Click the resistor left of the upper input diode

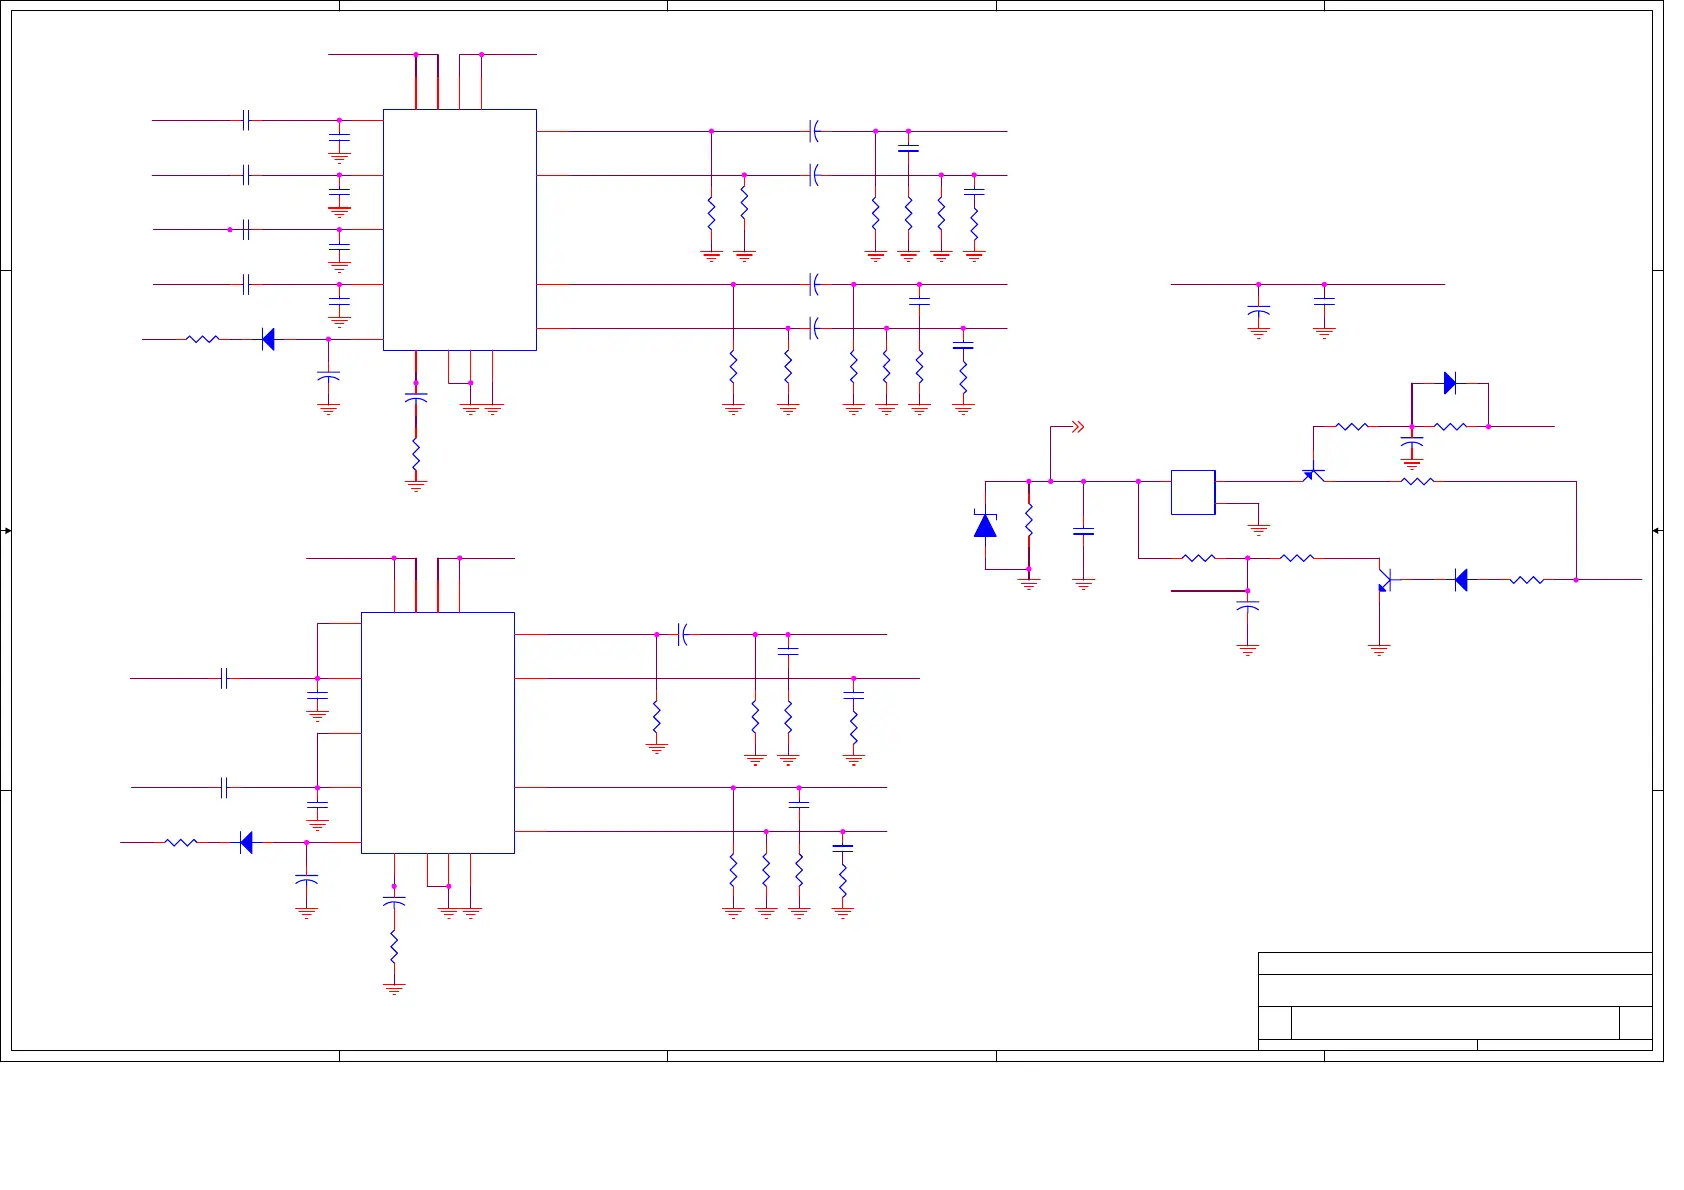(203, 339)
